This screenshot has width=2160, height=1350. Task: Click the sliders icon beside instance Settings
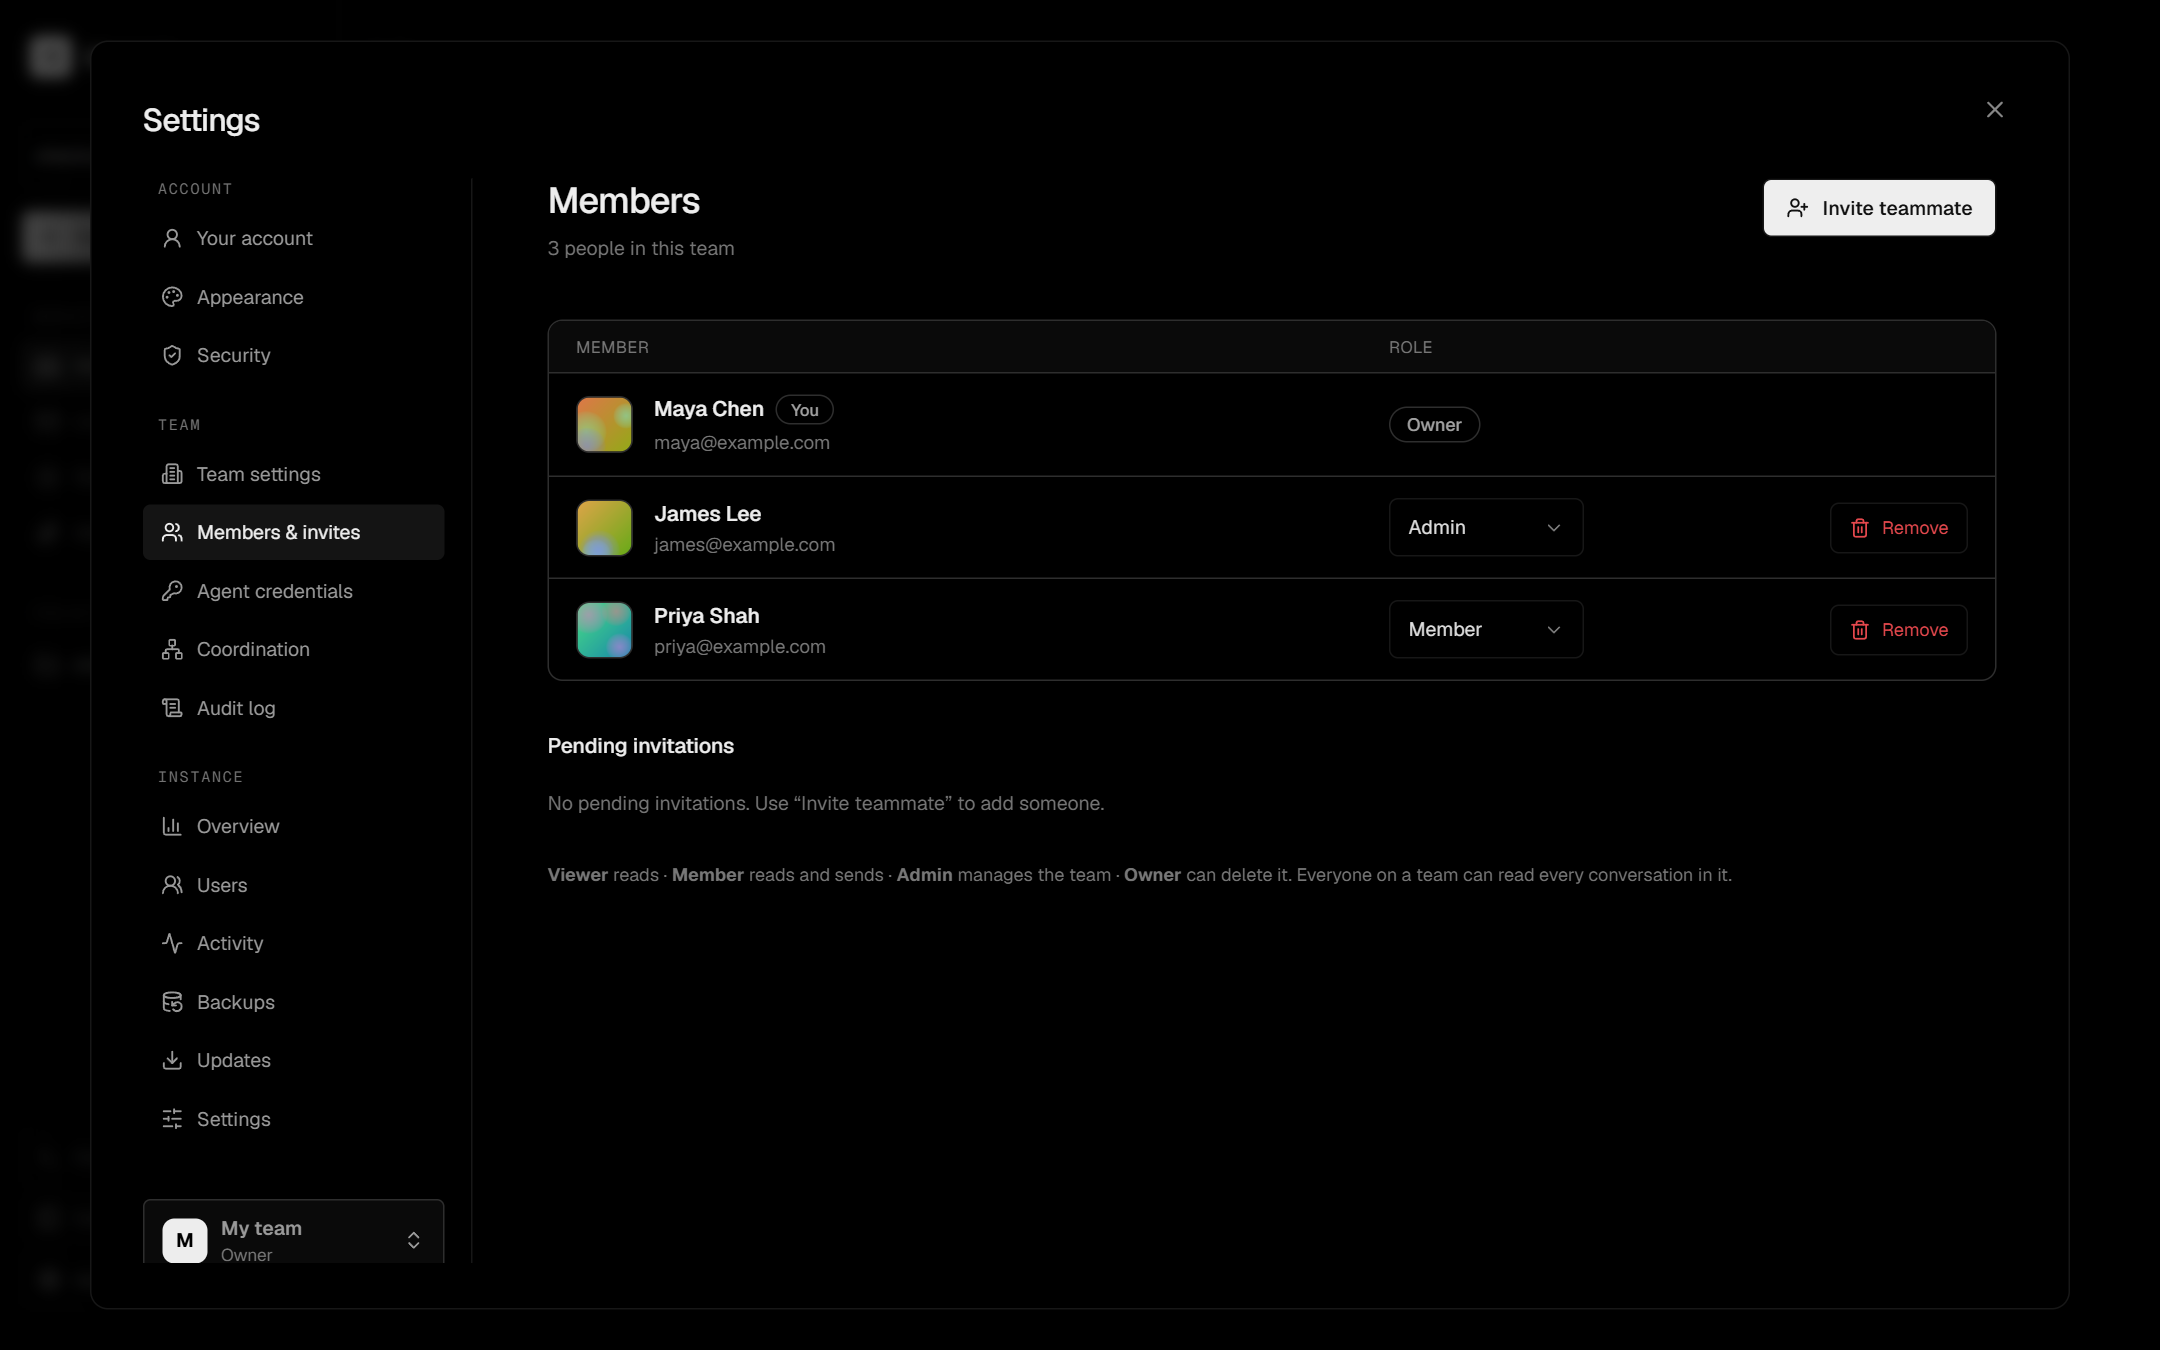[172, 1119]
